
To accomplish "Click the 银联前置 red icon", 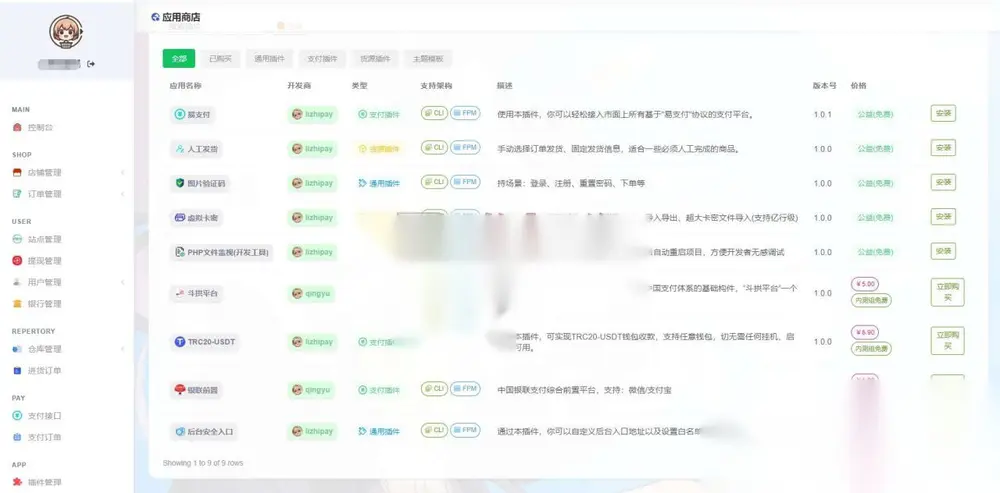I will click(180, 389).
